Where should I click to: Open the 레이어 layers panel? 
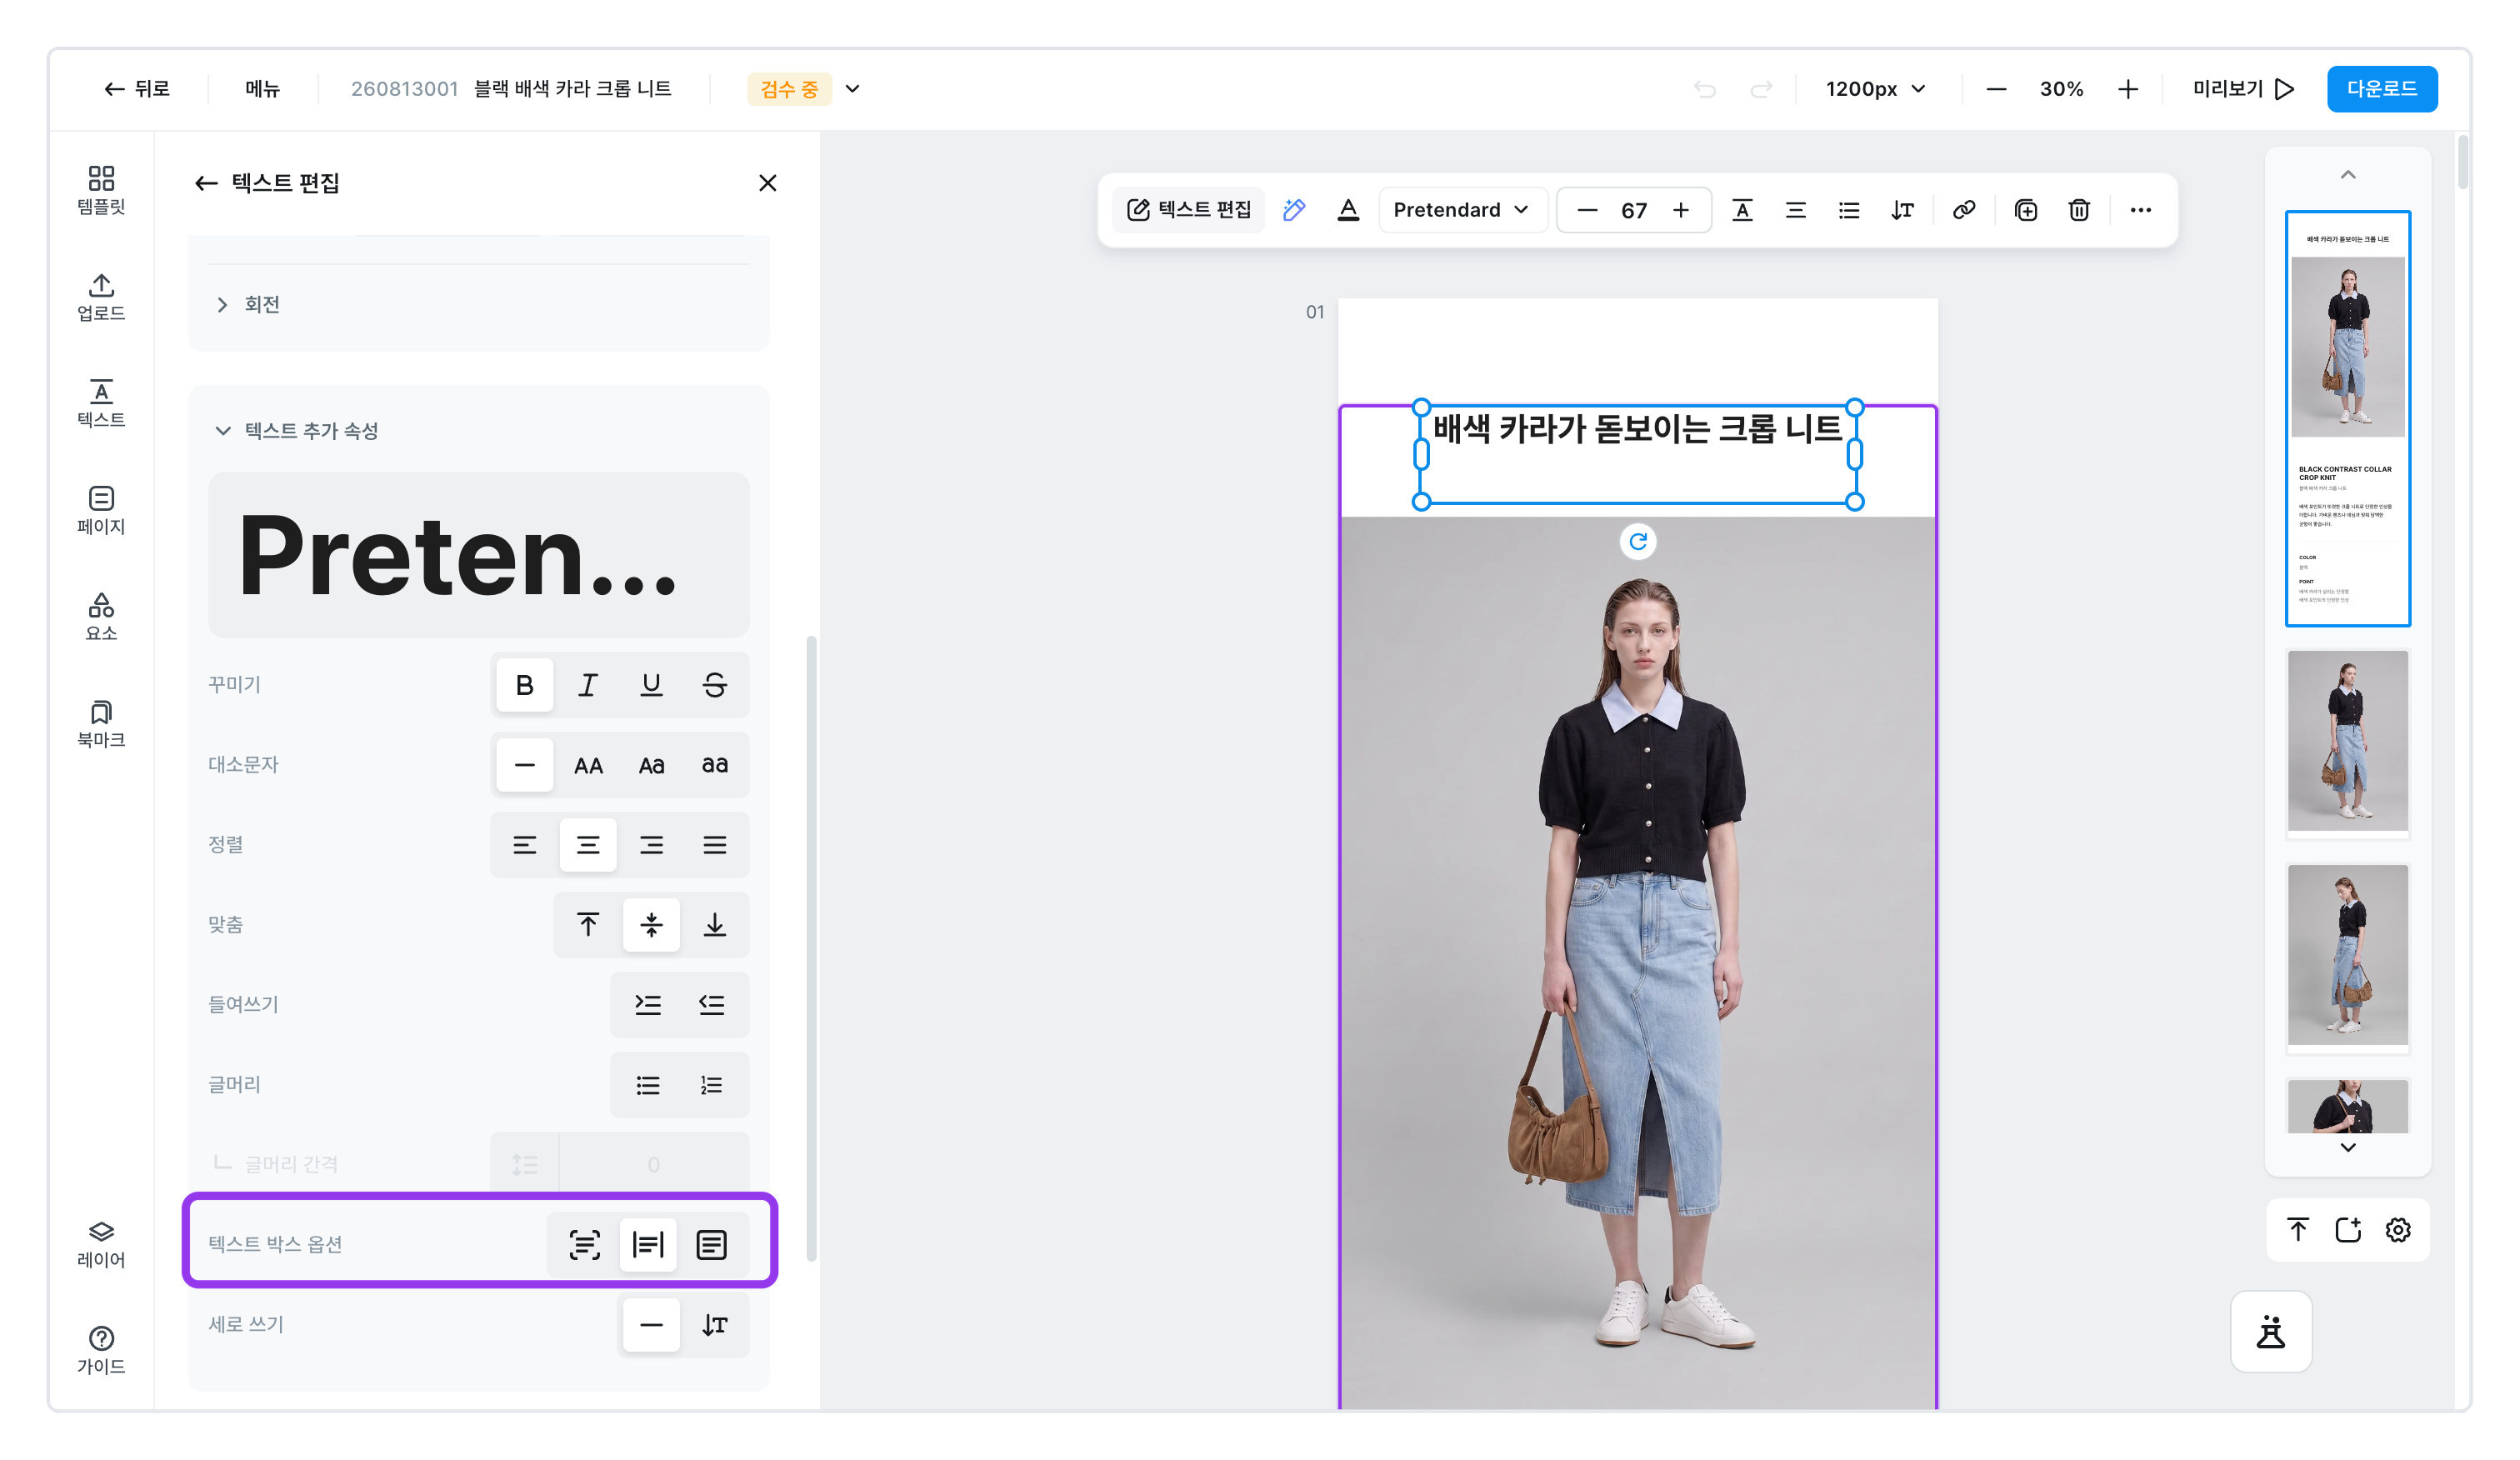pos(101,1244)
